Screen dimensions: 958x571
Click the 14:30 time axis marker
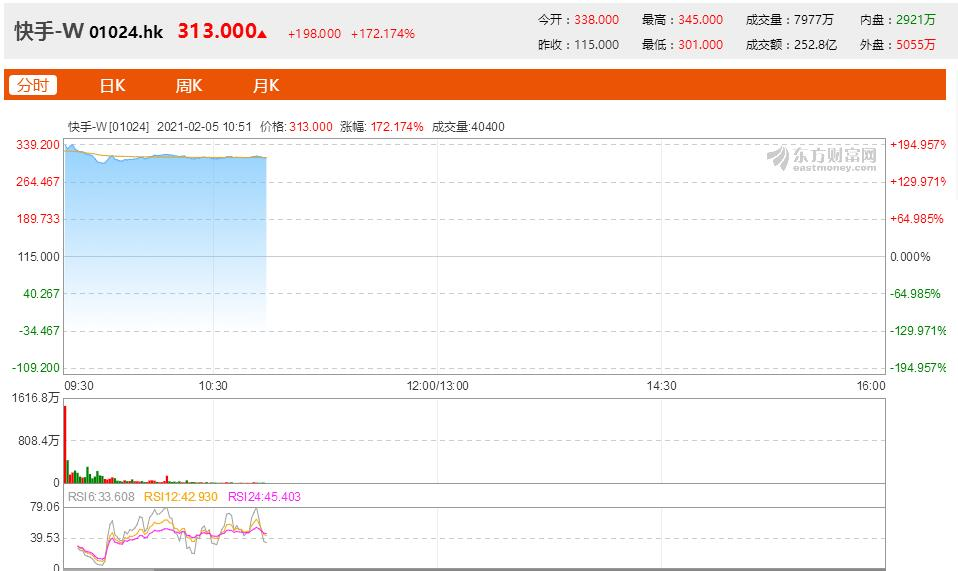[661, 386]
